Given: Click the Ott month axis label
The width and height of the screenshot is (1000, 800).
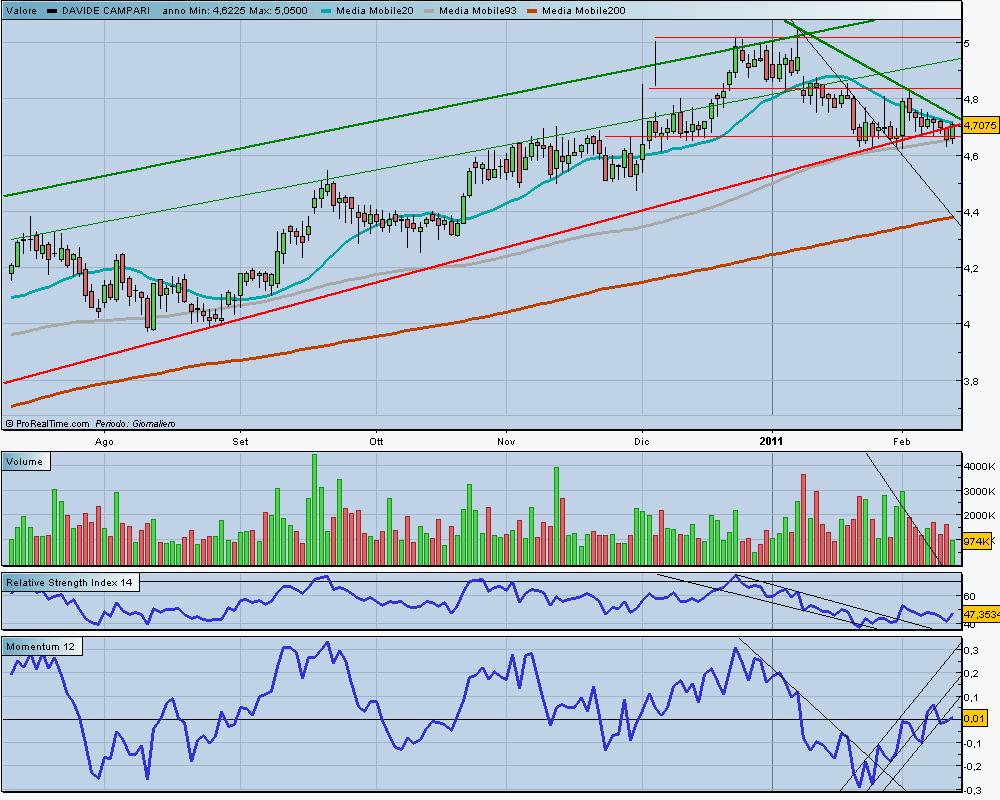Looking at the screenshot, I should [x=376, y=441].
